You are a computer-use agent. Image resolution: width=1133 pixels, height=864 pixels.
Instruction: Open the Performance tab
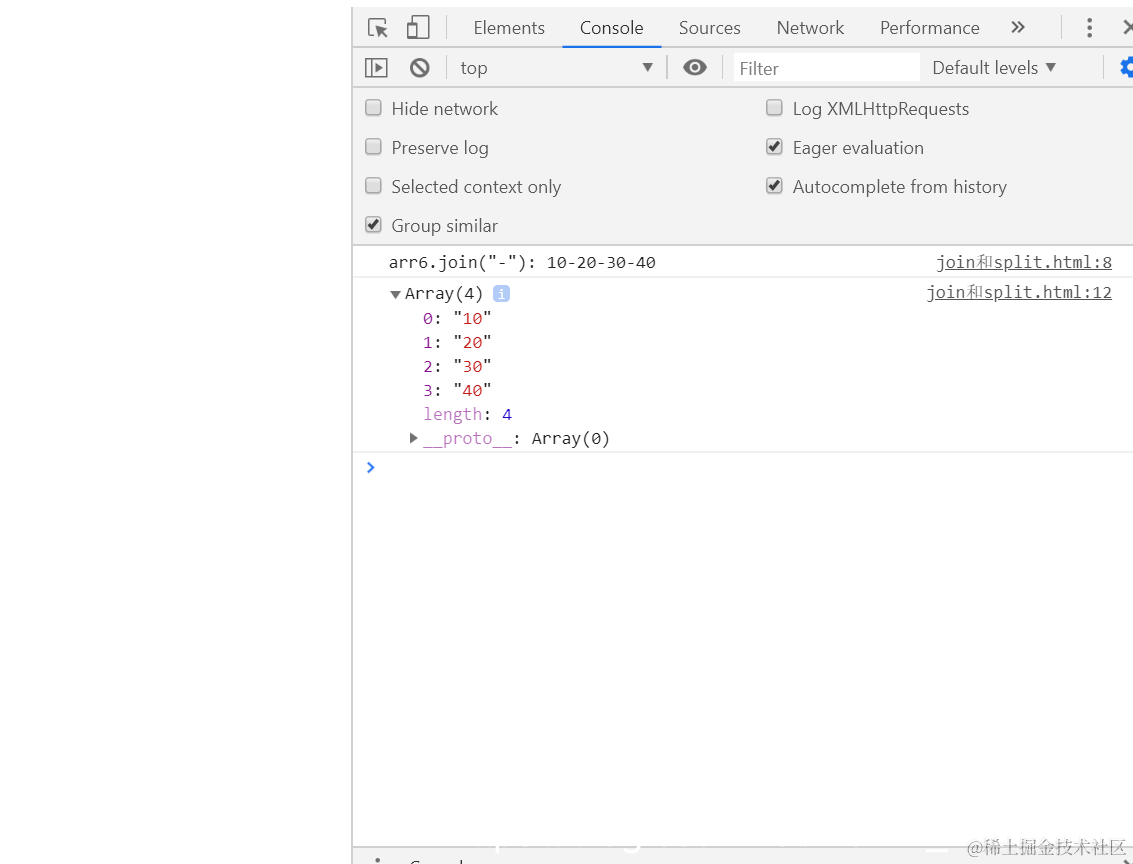click(929, 27)
